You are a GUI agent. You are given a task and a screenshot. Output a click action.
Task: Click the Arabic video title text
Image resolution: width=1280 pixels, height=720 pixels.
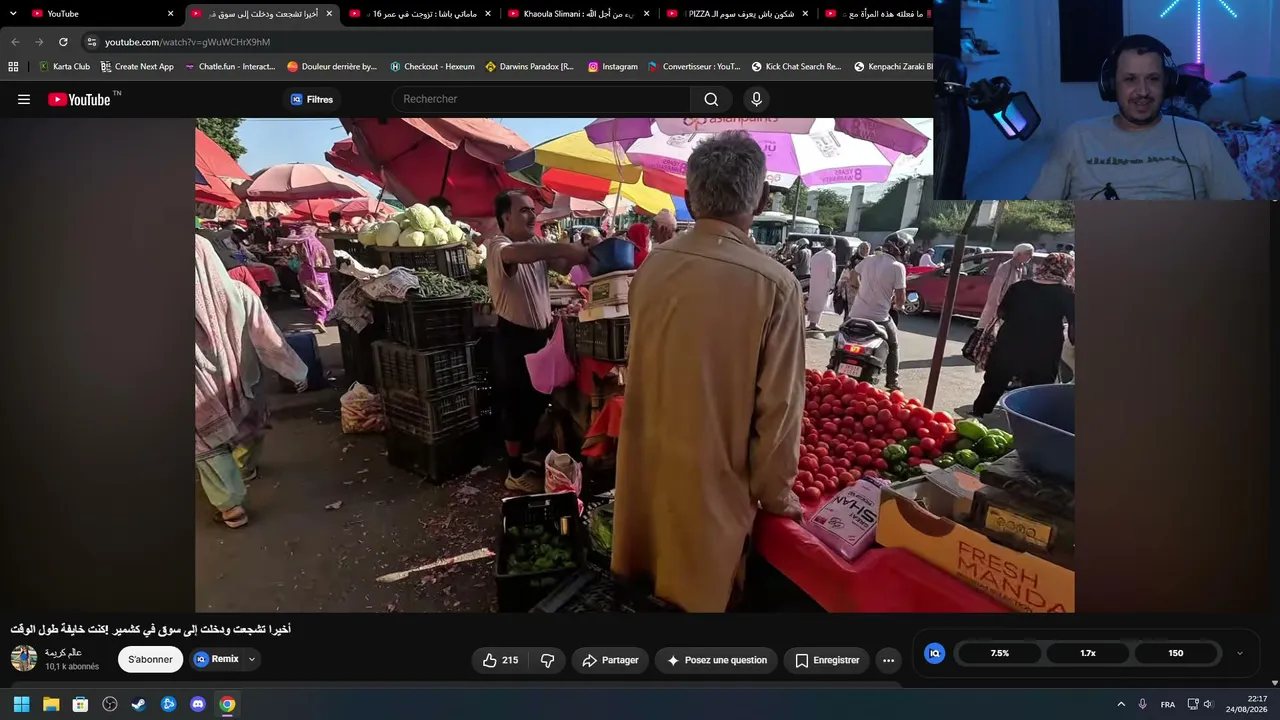tap(151, 629)
